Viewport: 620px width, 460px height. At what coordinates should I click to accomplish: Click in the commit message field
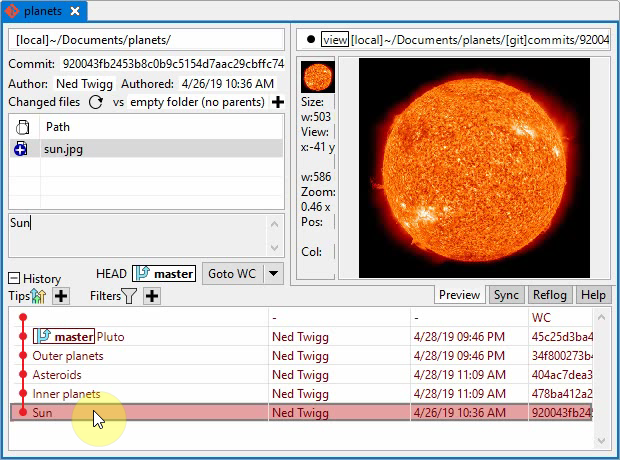pos(140,235)
